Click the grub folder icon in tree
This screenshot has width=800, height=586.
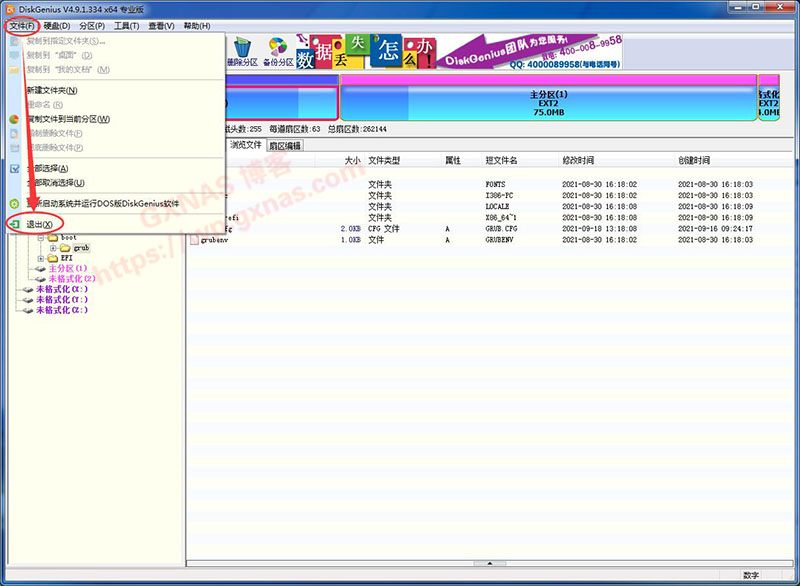pyautogui.click(x=65, y=247)
